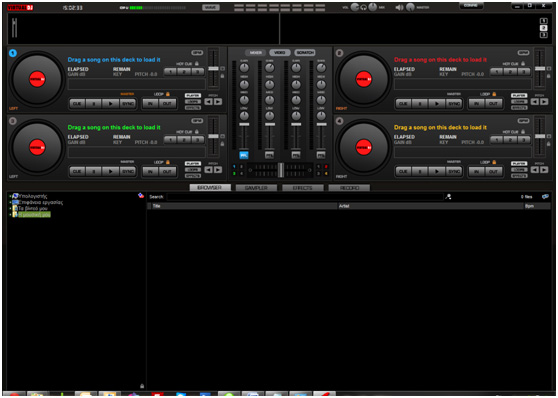This screenshot has width=558, height=398.
Task: Open the BROWSER tab
Action: point(210,188)
